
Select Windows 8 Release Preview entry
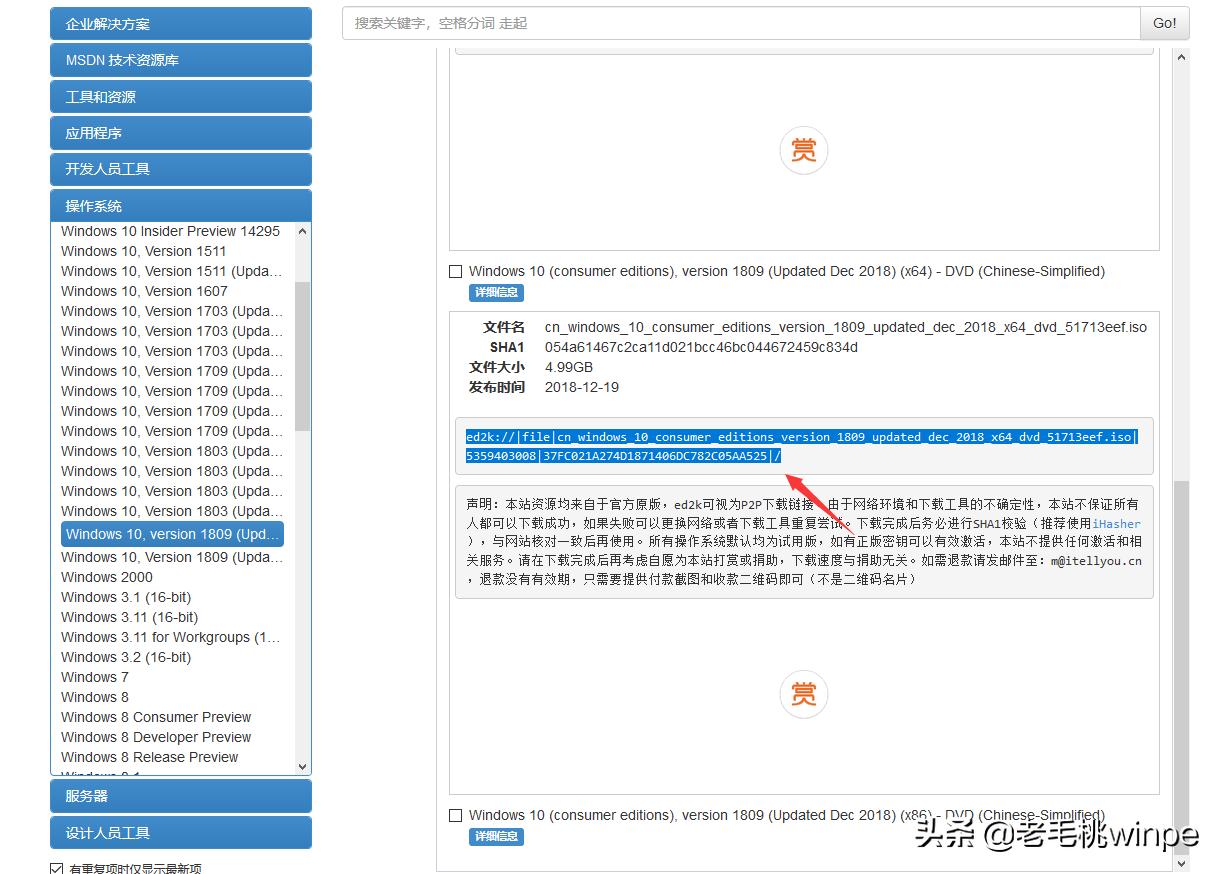coord(149,757)
